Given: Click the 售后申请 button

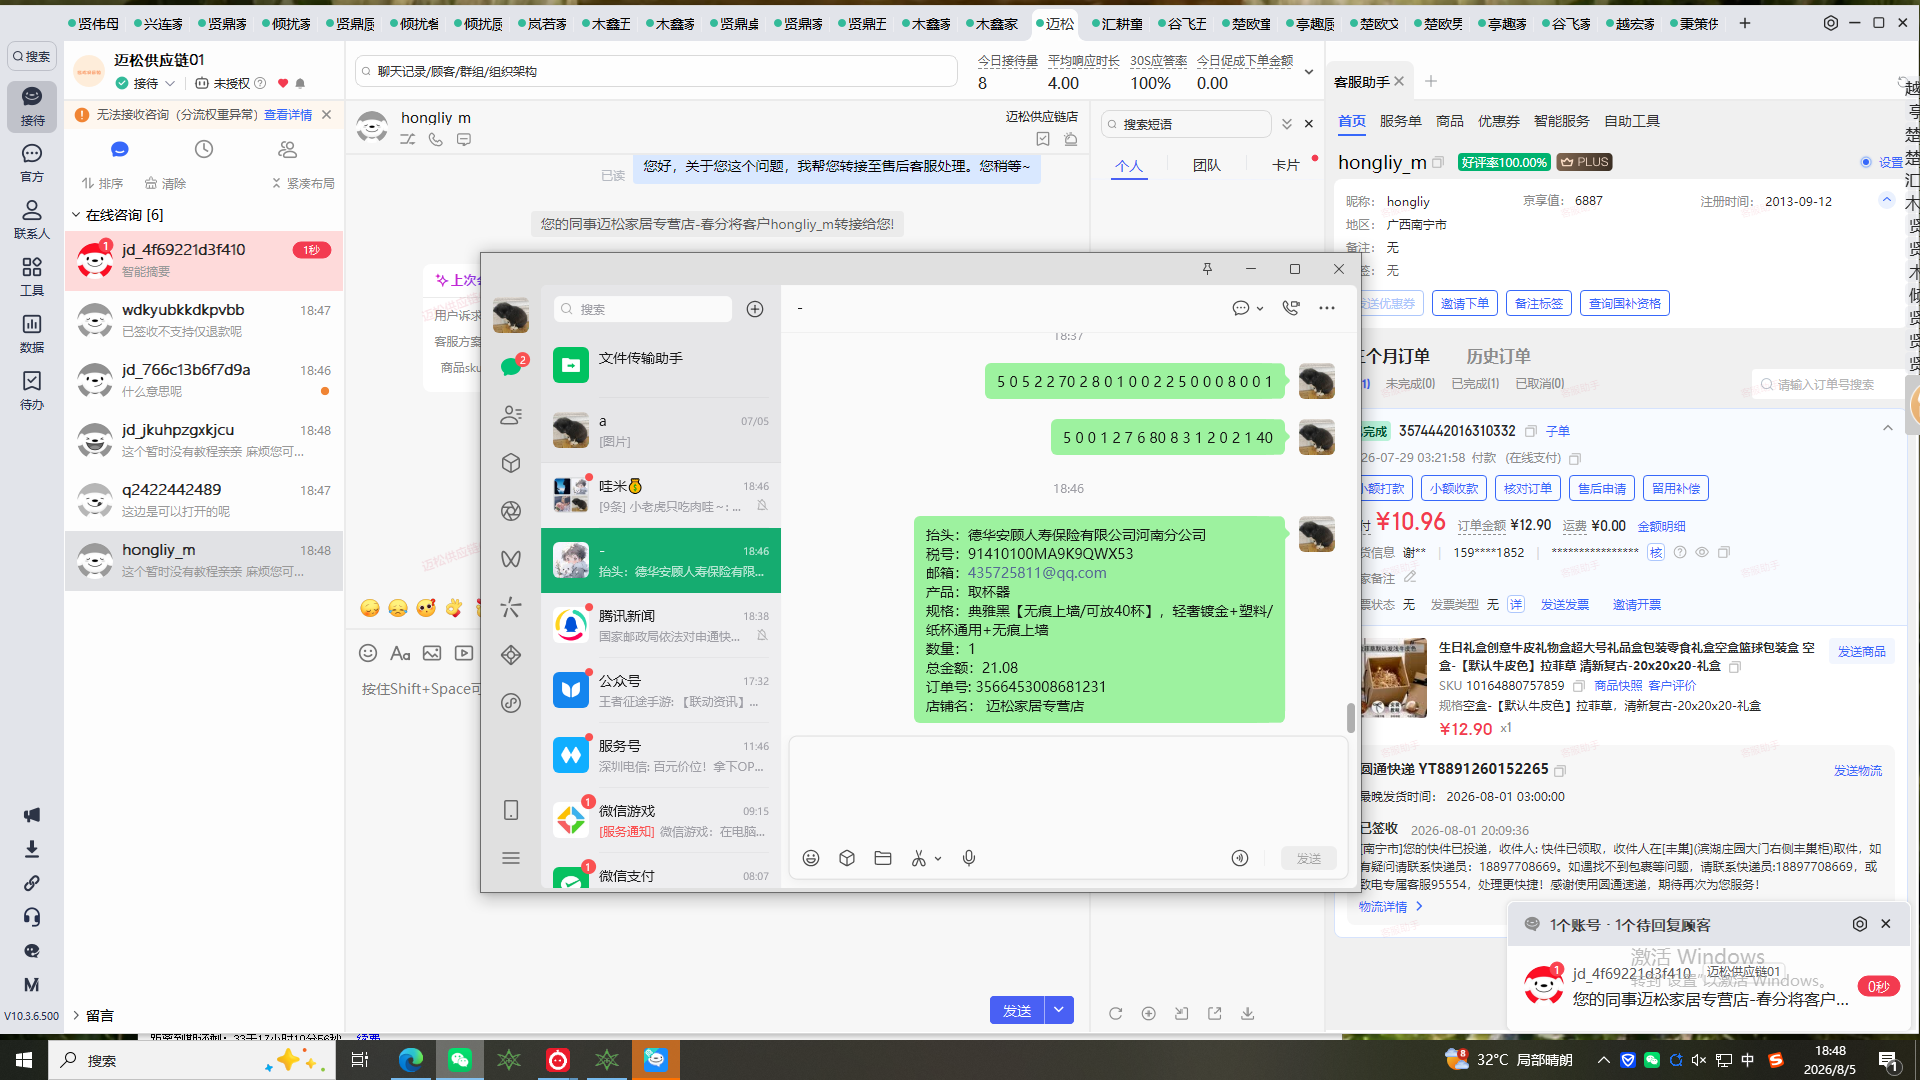Looking at the screenshot, I should point(1602,488).
